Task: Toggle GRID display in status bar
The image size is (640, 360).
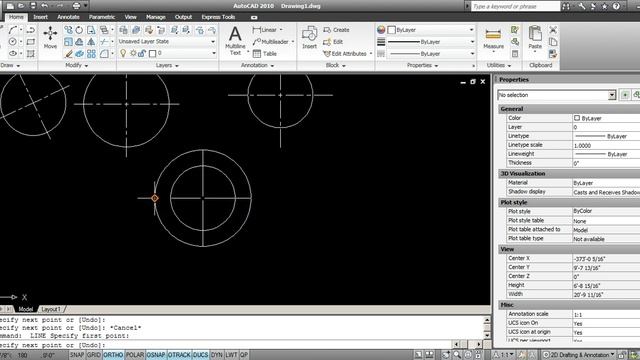Action: click(x=93, y=355)
